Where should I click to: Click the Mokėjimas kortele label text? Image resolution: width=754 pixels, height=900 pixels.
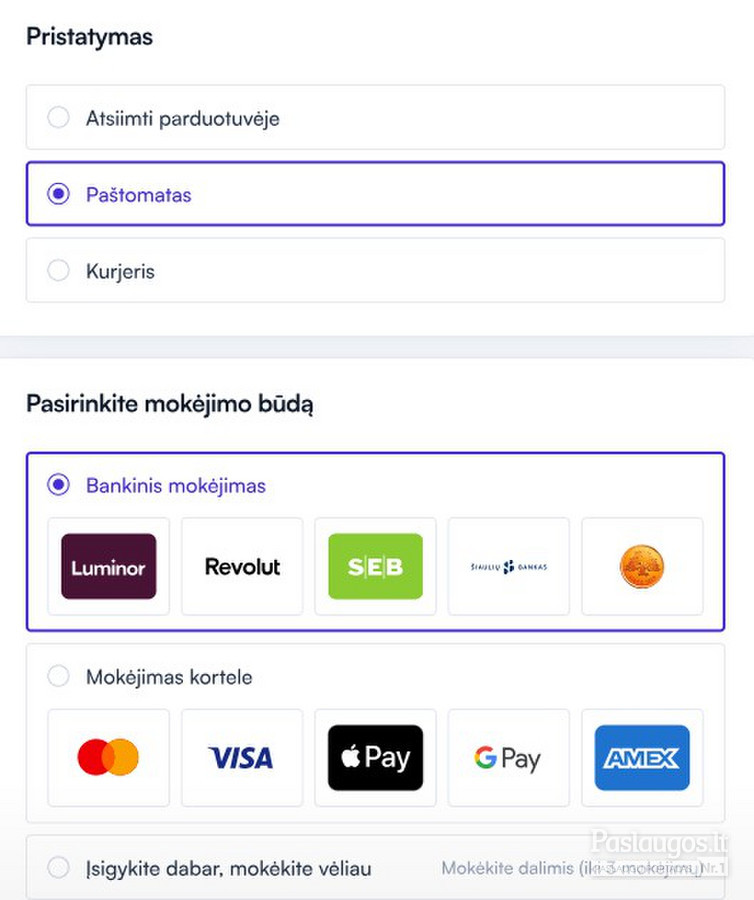pyautogui.click(x=169, y=677)
